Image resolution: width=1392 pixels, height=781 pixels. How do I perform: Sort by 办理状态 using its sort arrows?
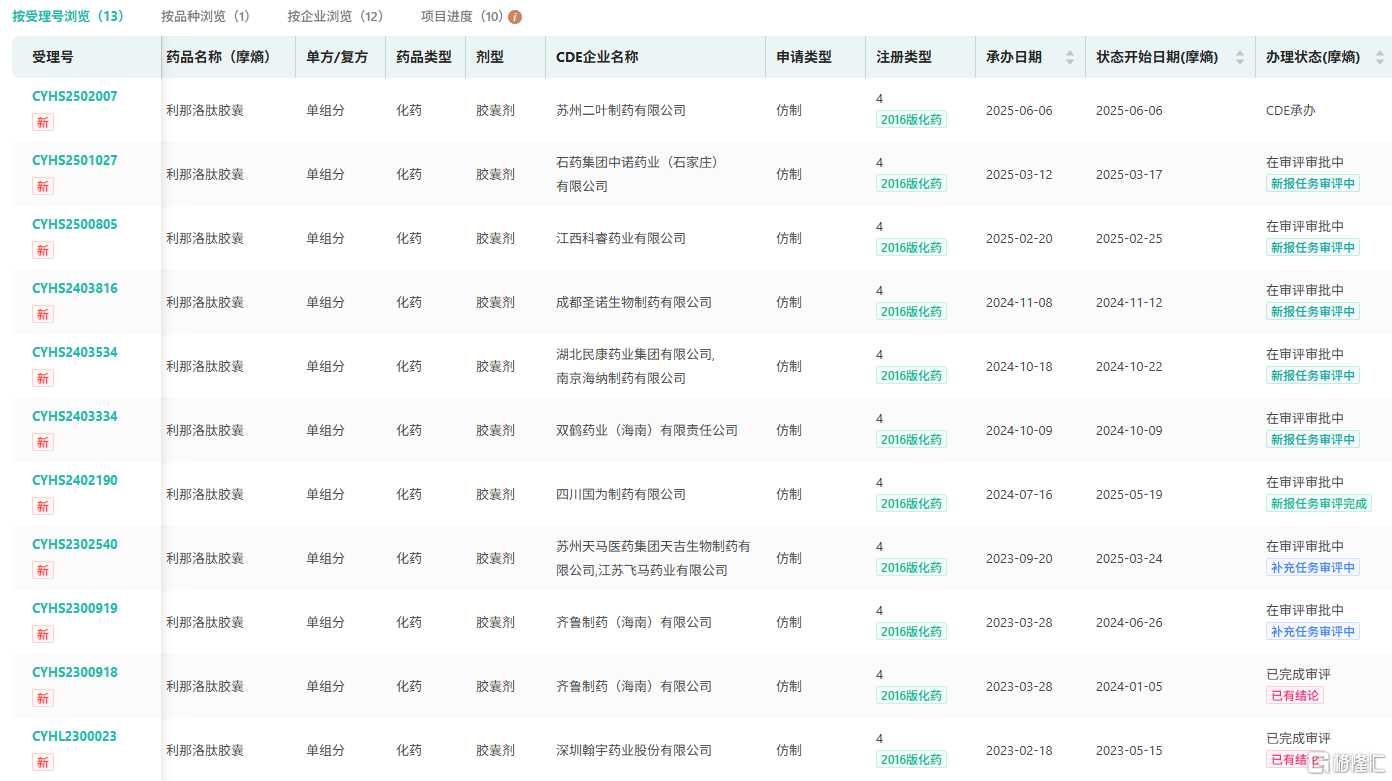pyautogui.click(x=1380, y=58)
